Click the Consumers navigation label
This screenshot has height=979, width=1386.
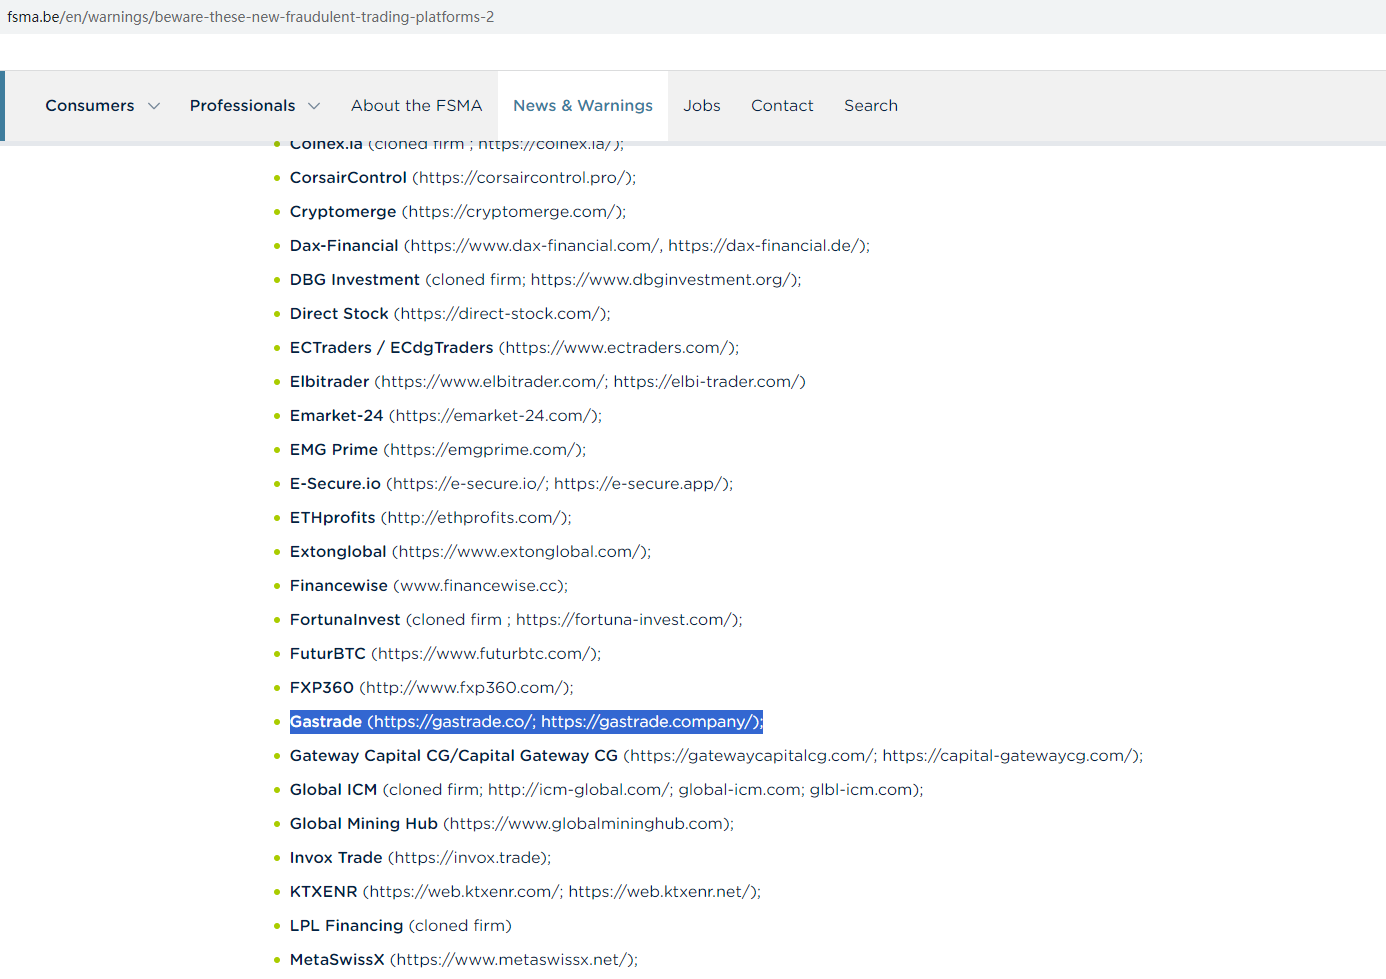[x=89, y=106]
